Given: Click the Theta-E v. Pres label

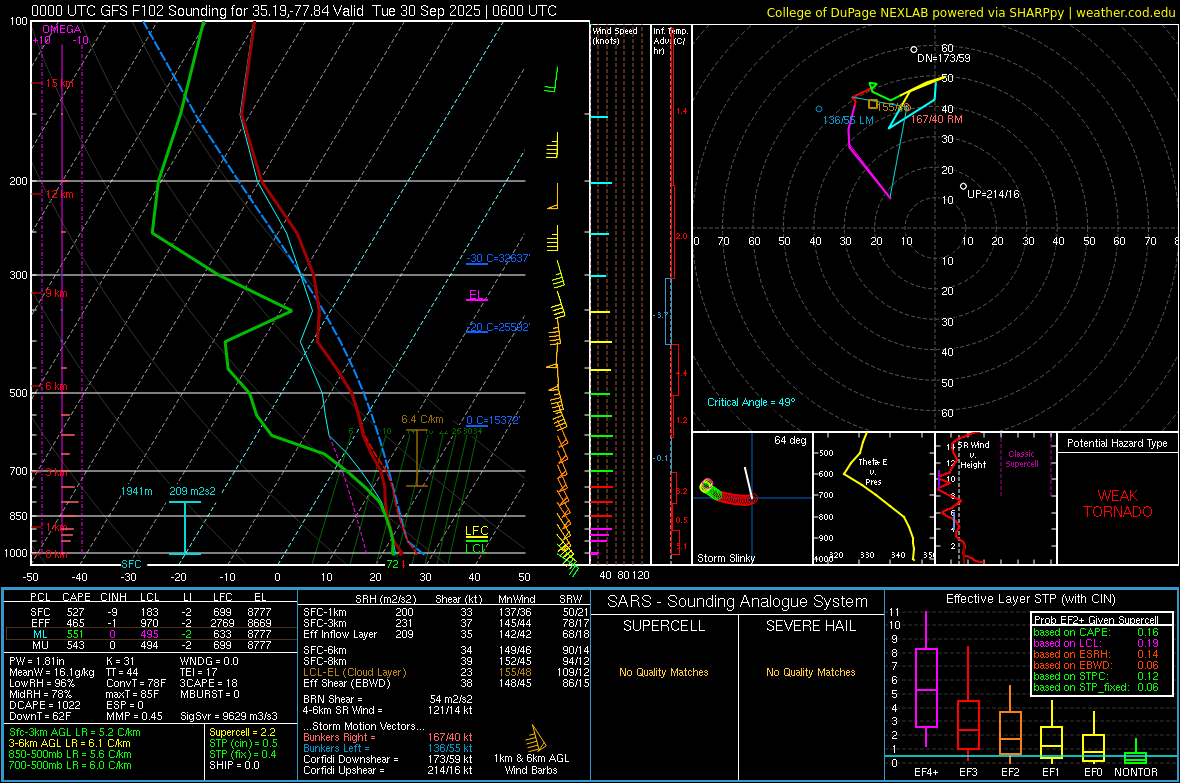Looking at the screenshot, I should (873, 471).
